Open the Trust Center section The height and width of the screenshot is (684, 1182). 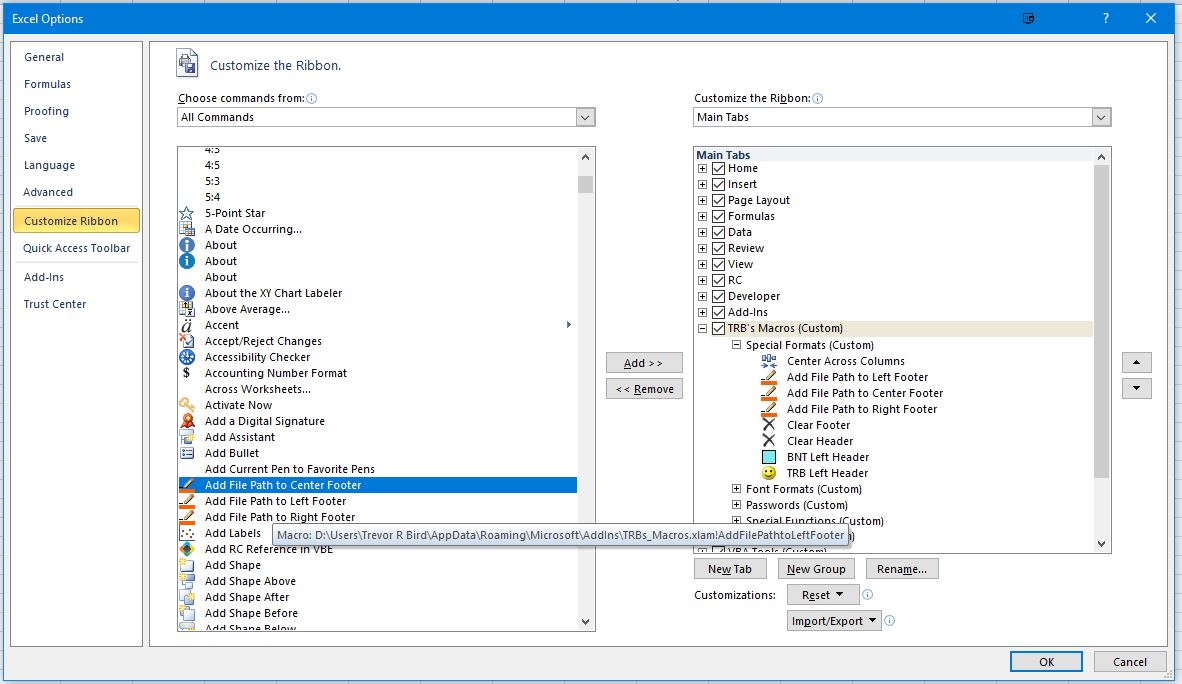55,304
